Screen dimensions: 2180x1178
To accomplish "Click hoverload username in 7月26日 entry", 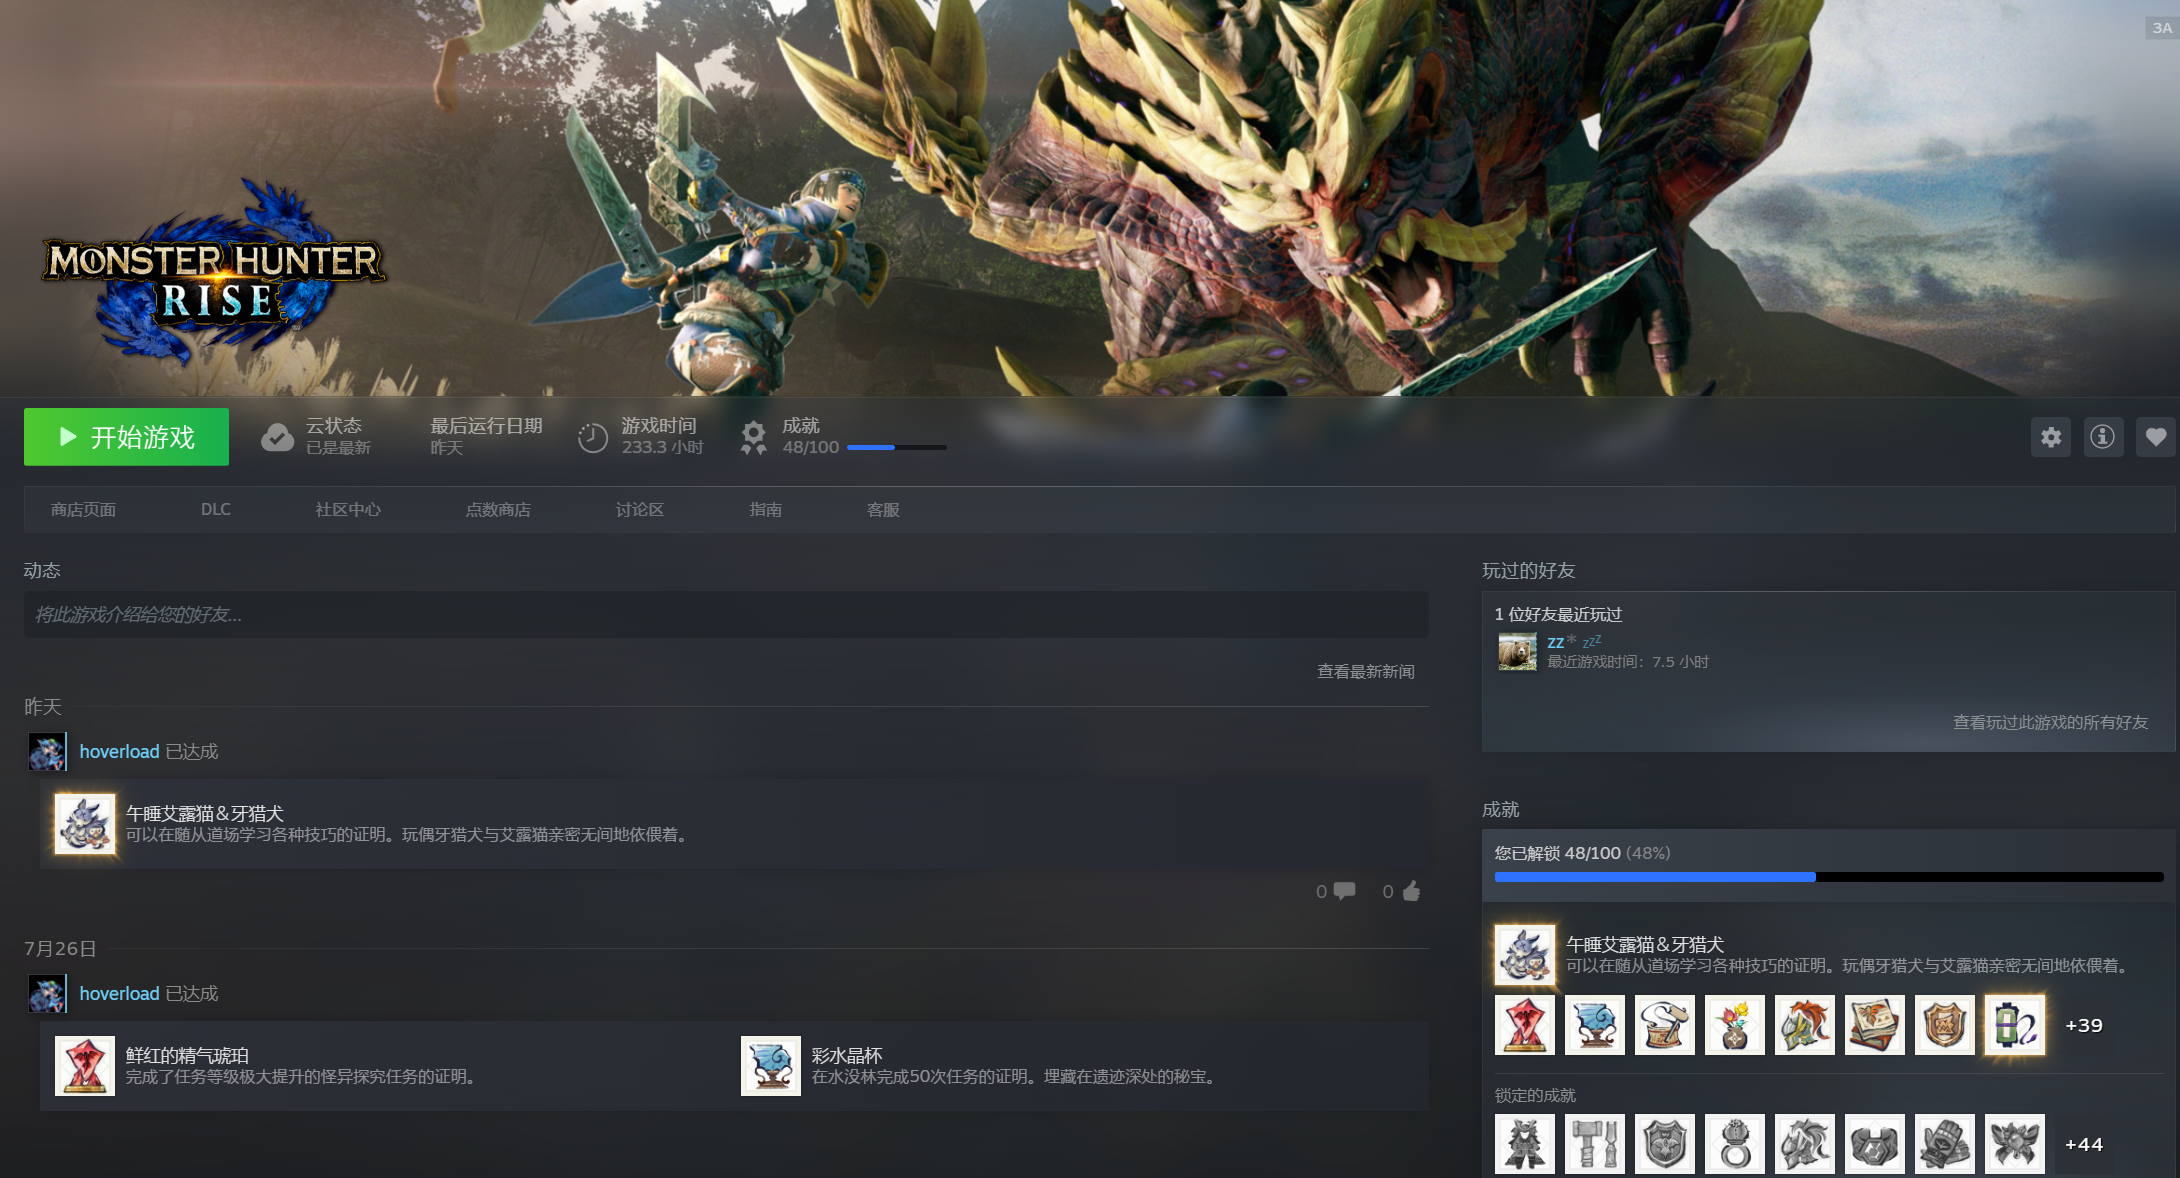I will [x=119, y=993].
